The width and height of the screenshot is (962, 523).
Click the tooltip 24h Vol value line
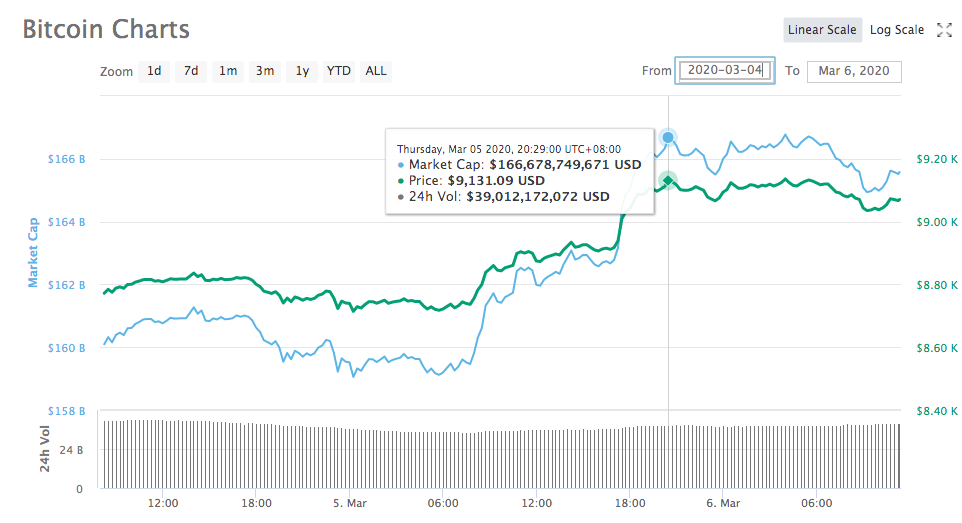point(503,196)
